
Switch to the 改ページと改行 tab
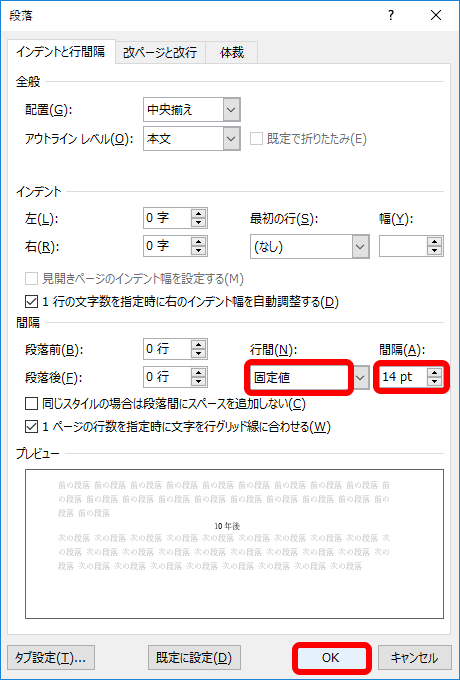160,53
